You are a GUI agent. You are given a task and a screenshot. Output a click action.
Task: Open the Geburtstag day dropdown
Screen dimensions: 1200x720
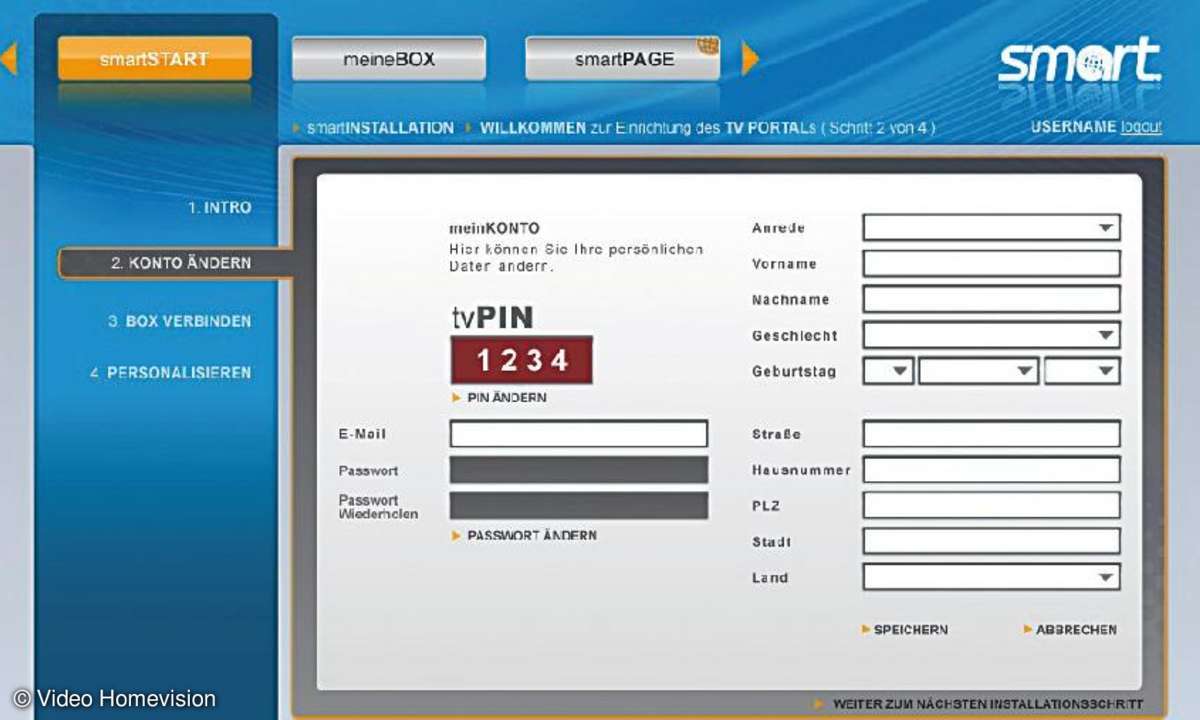(x=888, y=371)
